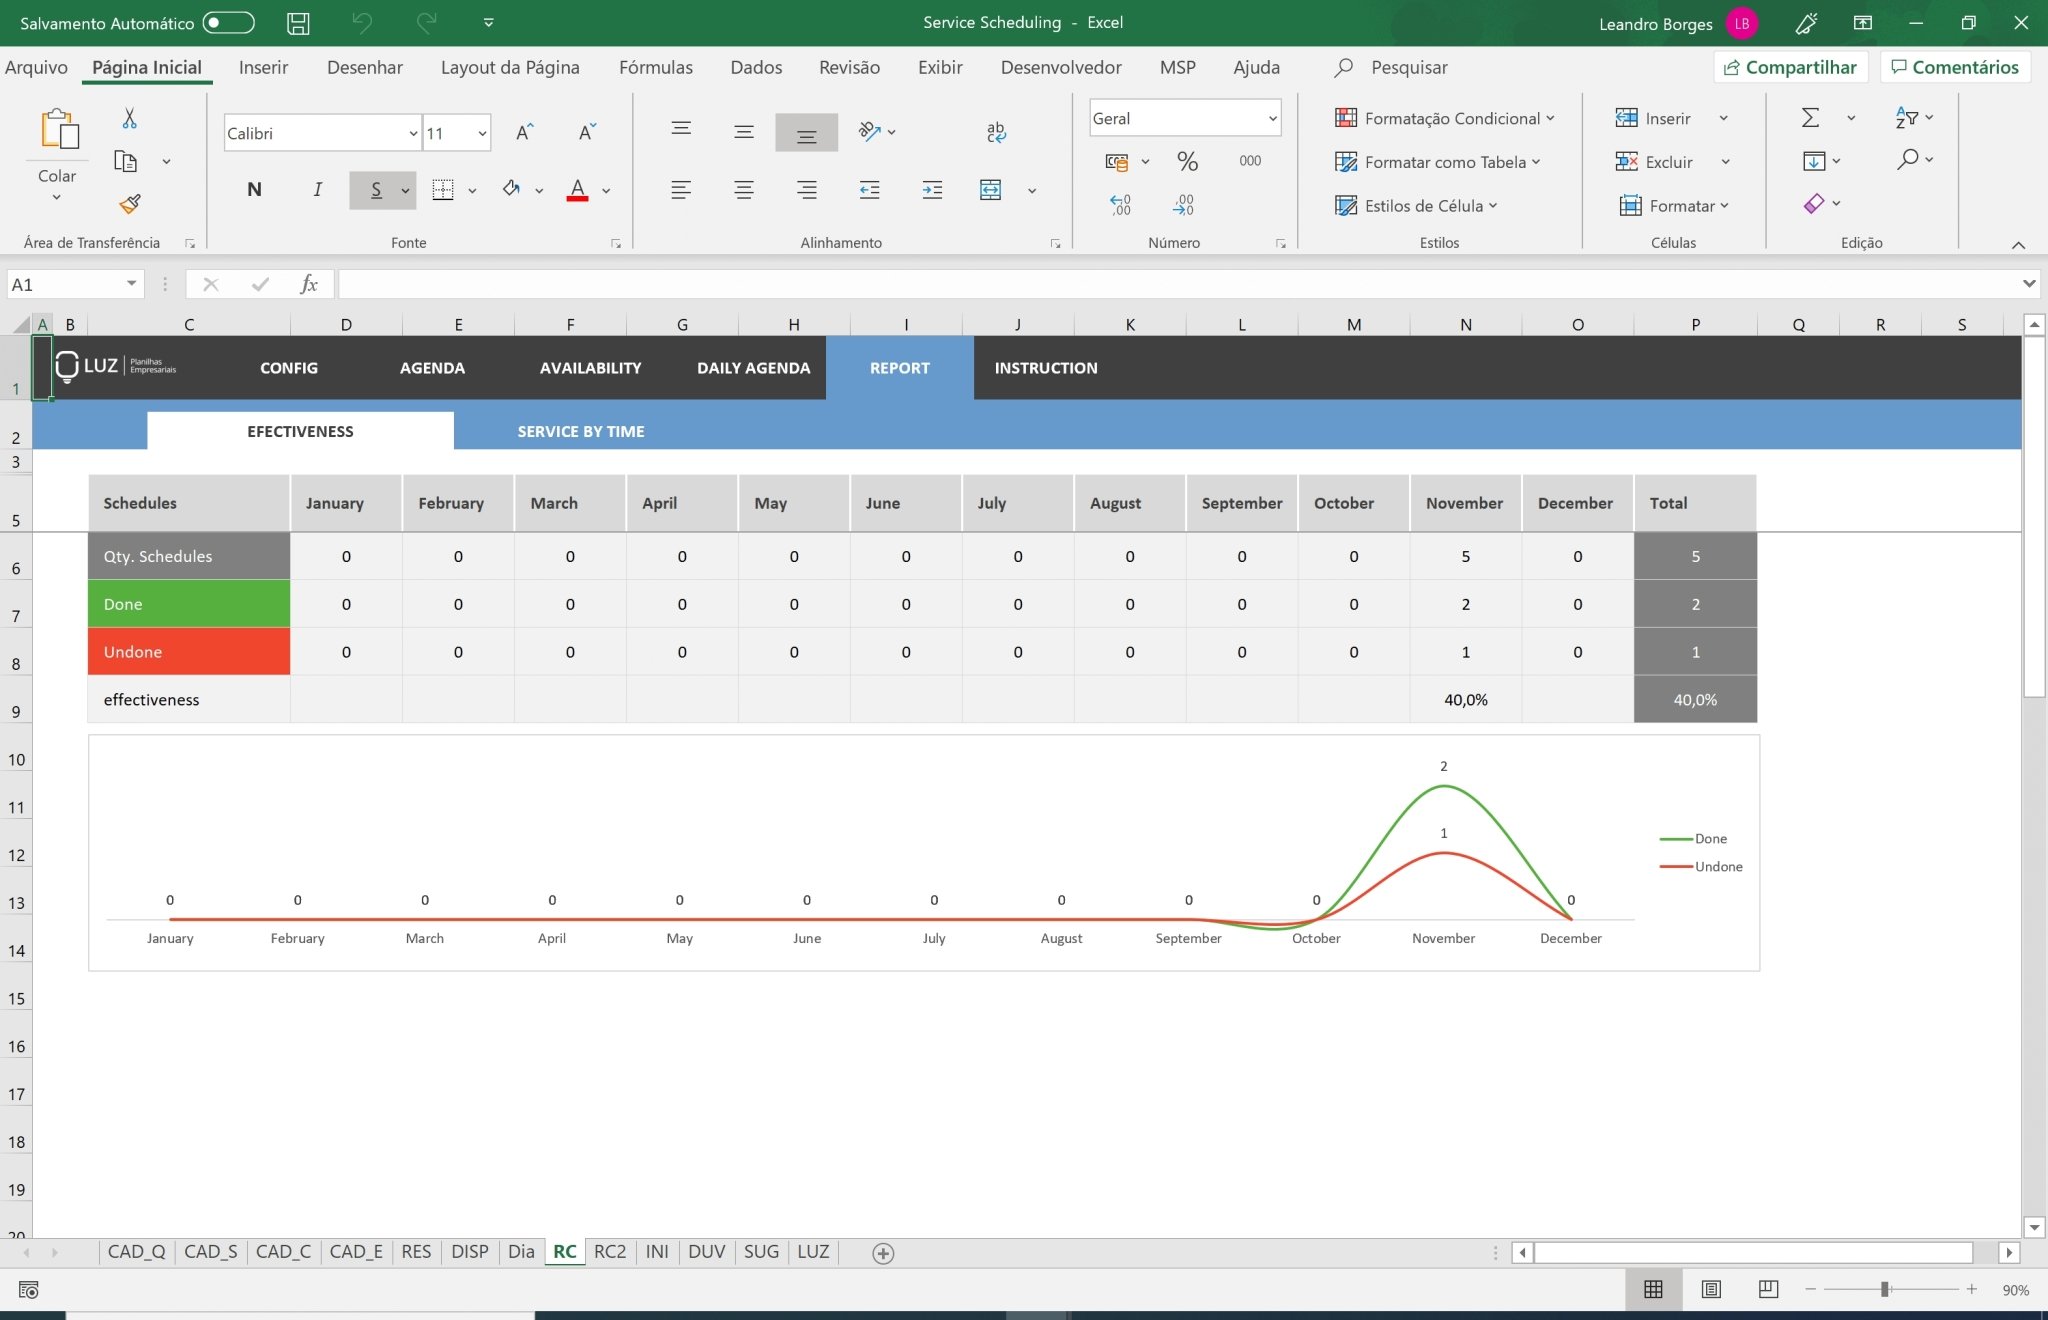Toggle Salvamento Automático off
Viewport: 2048px width, 1320px height.
[228, 22]
